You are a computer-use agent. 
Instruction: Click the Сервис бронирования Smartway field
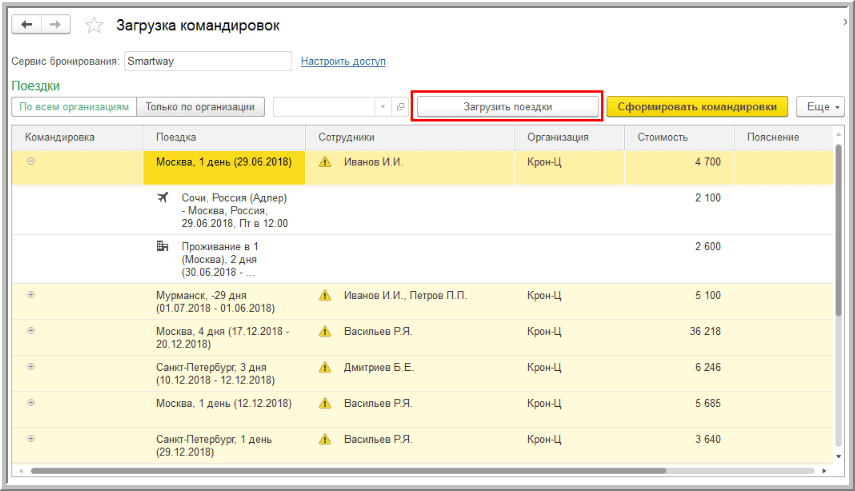(x=208, y=61)
